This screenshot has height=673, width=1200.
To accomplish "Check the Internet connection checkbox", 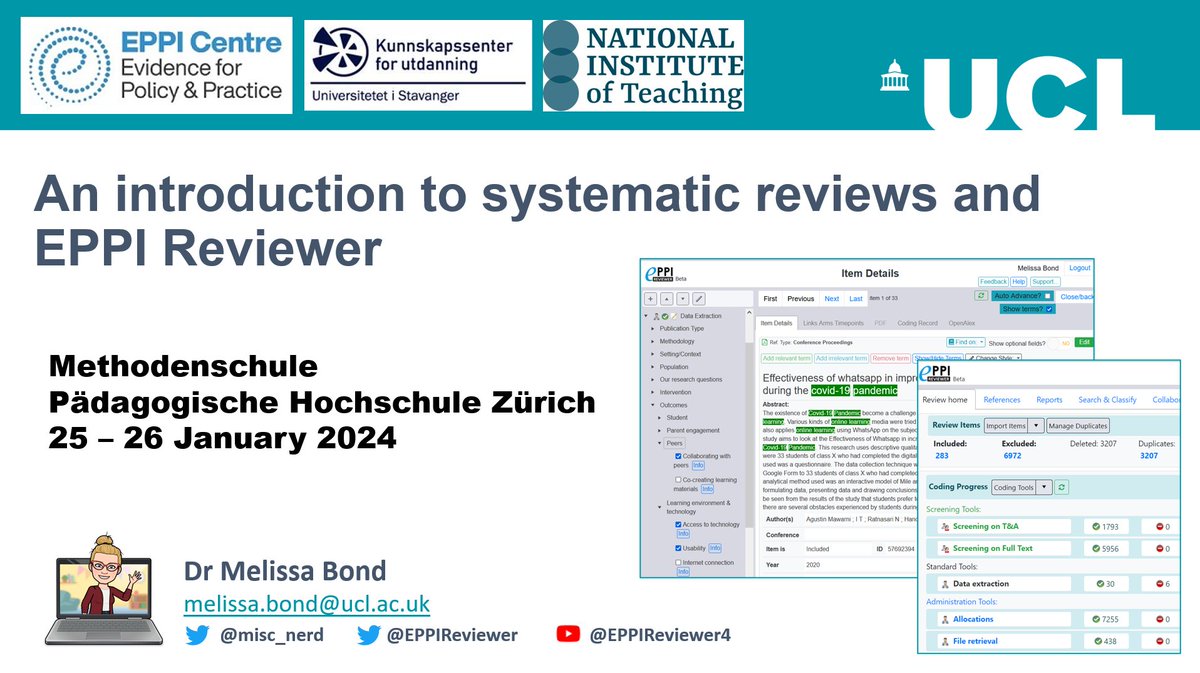I will (678, 563).
